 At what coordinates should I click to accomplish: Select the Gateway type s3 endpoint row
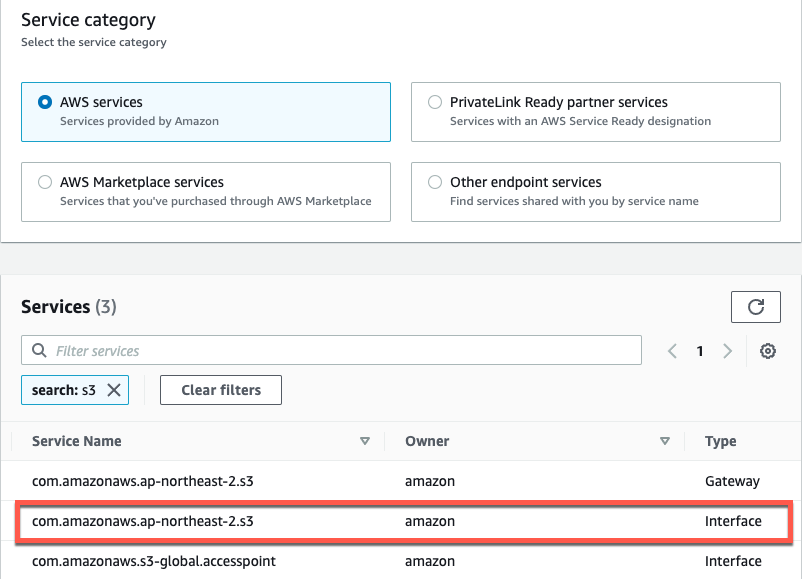[300, 481]
